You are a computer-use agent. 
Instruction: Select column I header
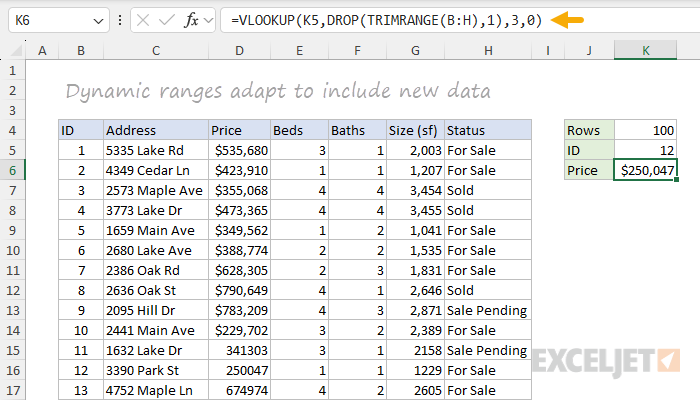pos(548,50)
